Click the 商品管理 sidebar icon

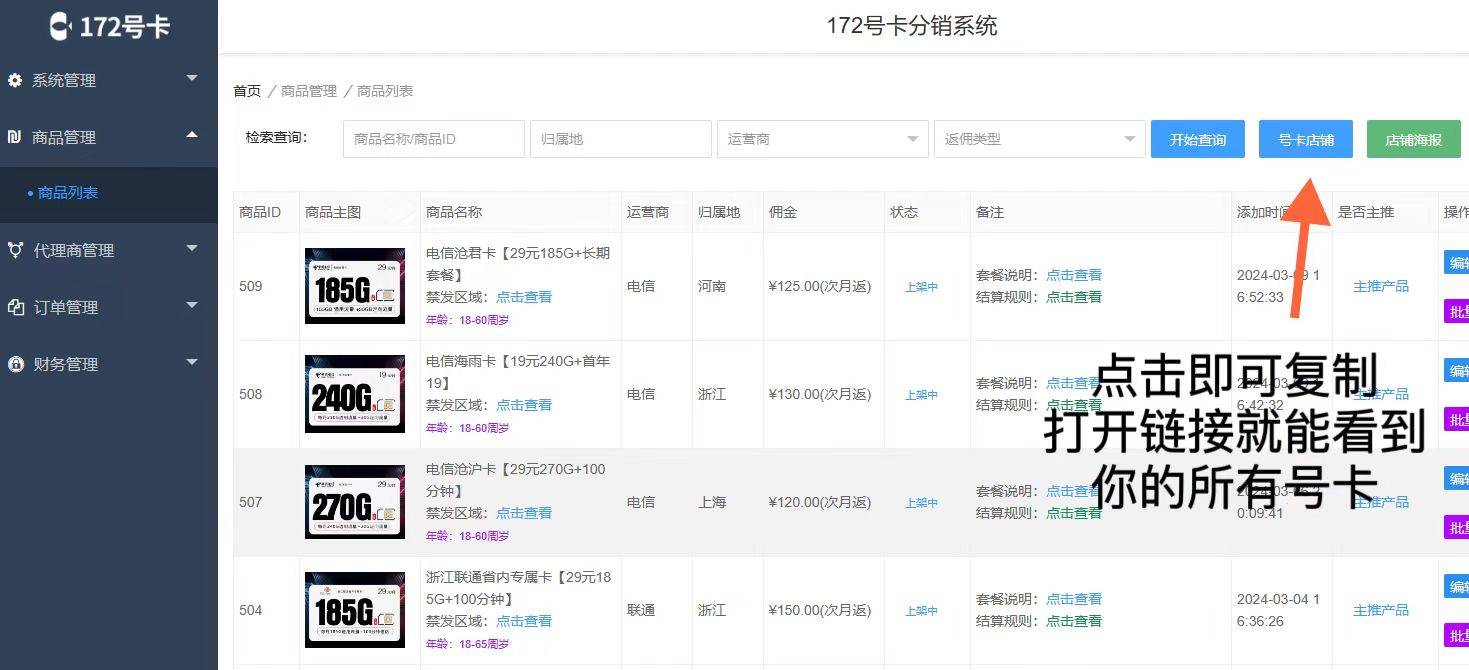coord(15,137)
